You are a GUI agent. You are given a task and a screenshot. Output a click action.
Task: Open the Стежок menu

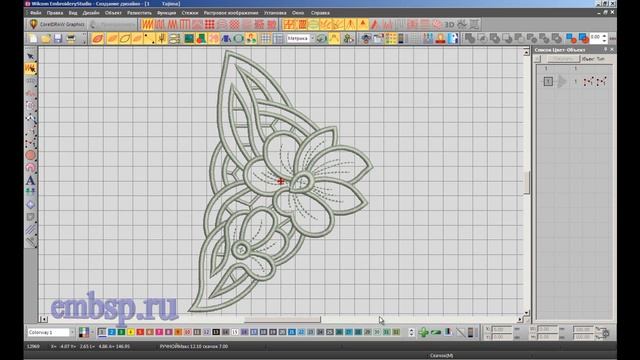pyautogui.click(x=190, y=13)
